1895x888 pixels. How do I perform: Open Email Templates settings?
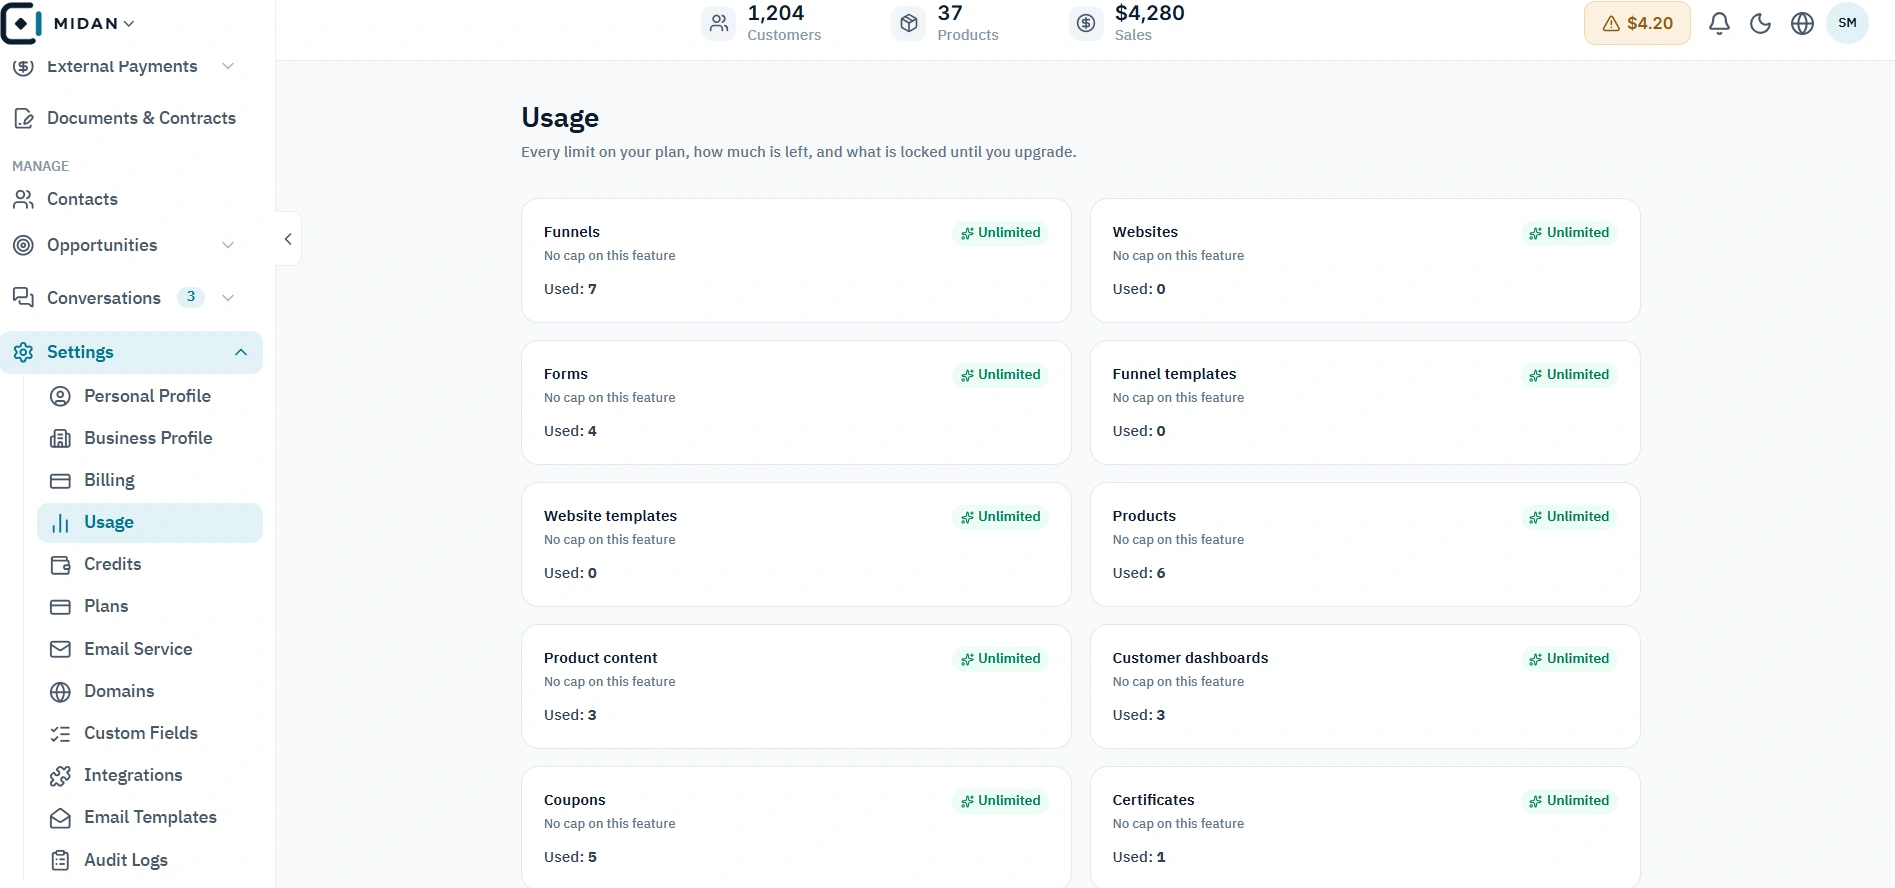click(150, 817)
